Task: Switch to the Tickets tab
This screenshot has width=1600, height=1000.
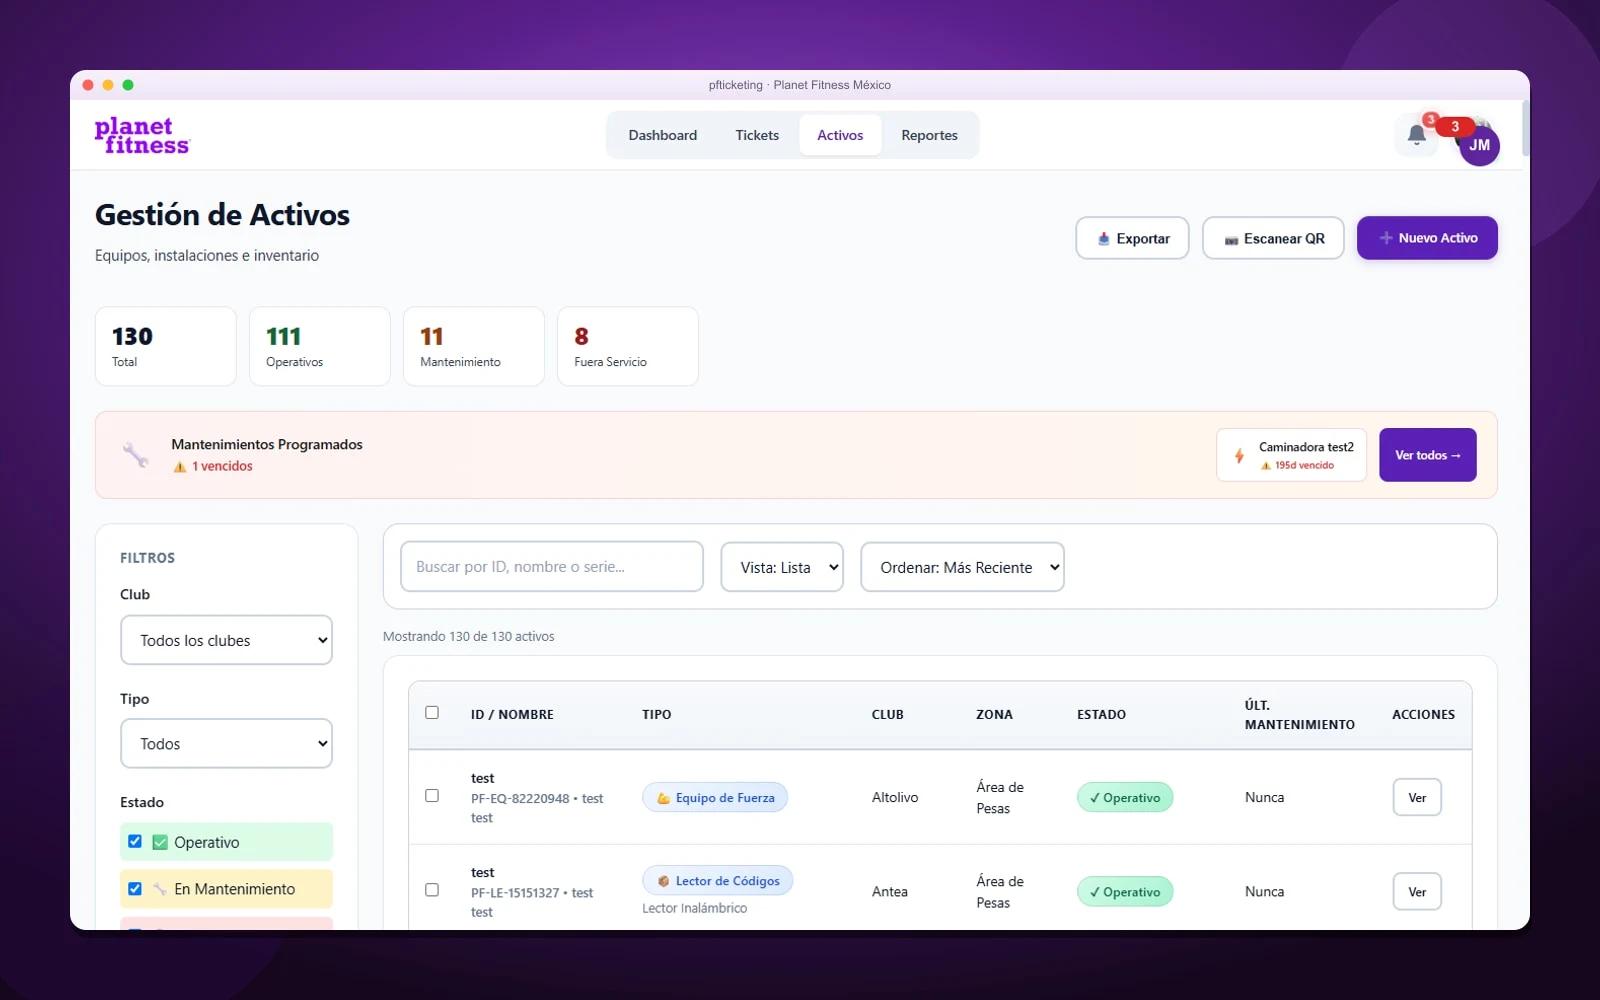Action: 757,135
